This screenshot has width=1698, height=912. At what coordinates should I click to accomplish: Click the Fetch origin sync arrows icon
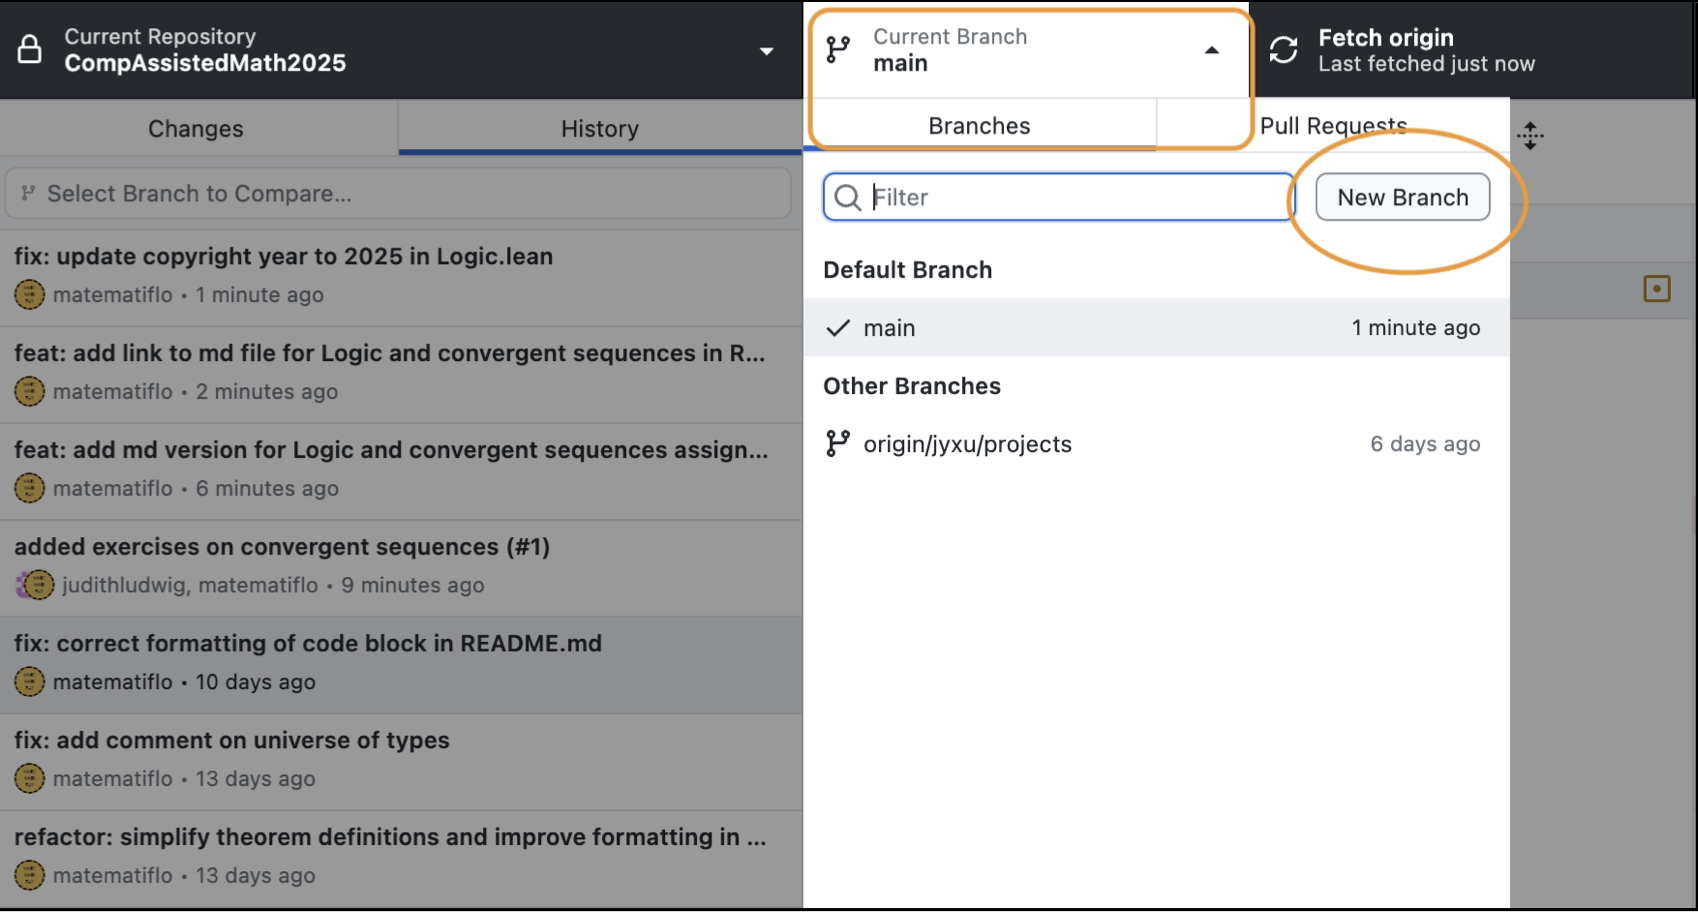pyautogui.click(x=1283, y=50)
